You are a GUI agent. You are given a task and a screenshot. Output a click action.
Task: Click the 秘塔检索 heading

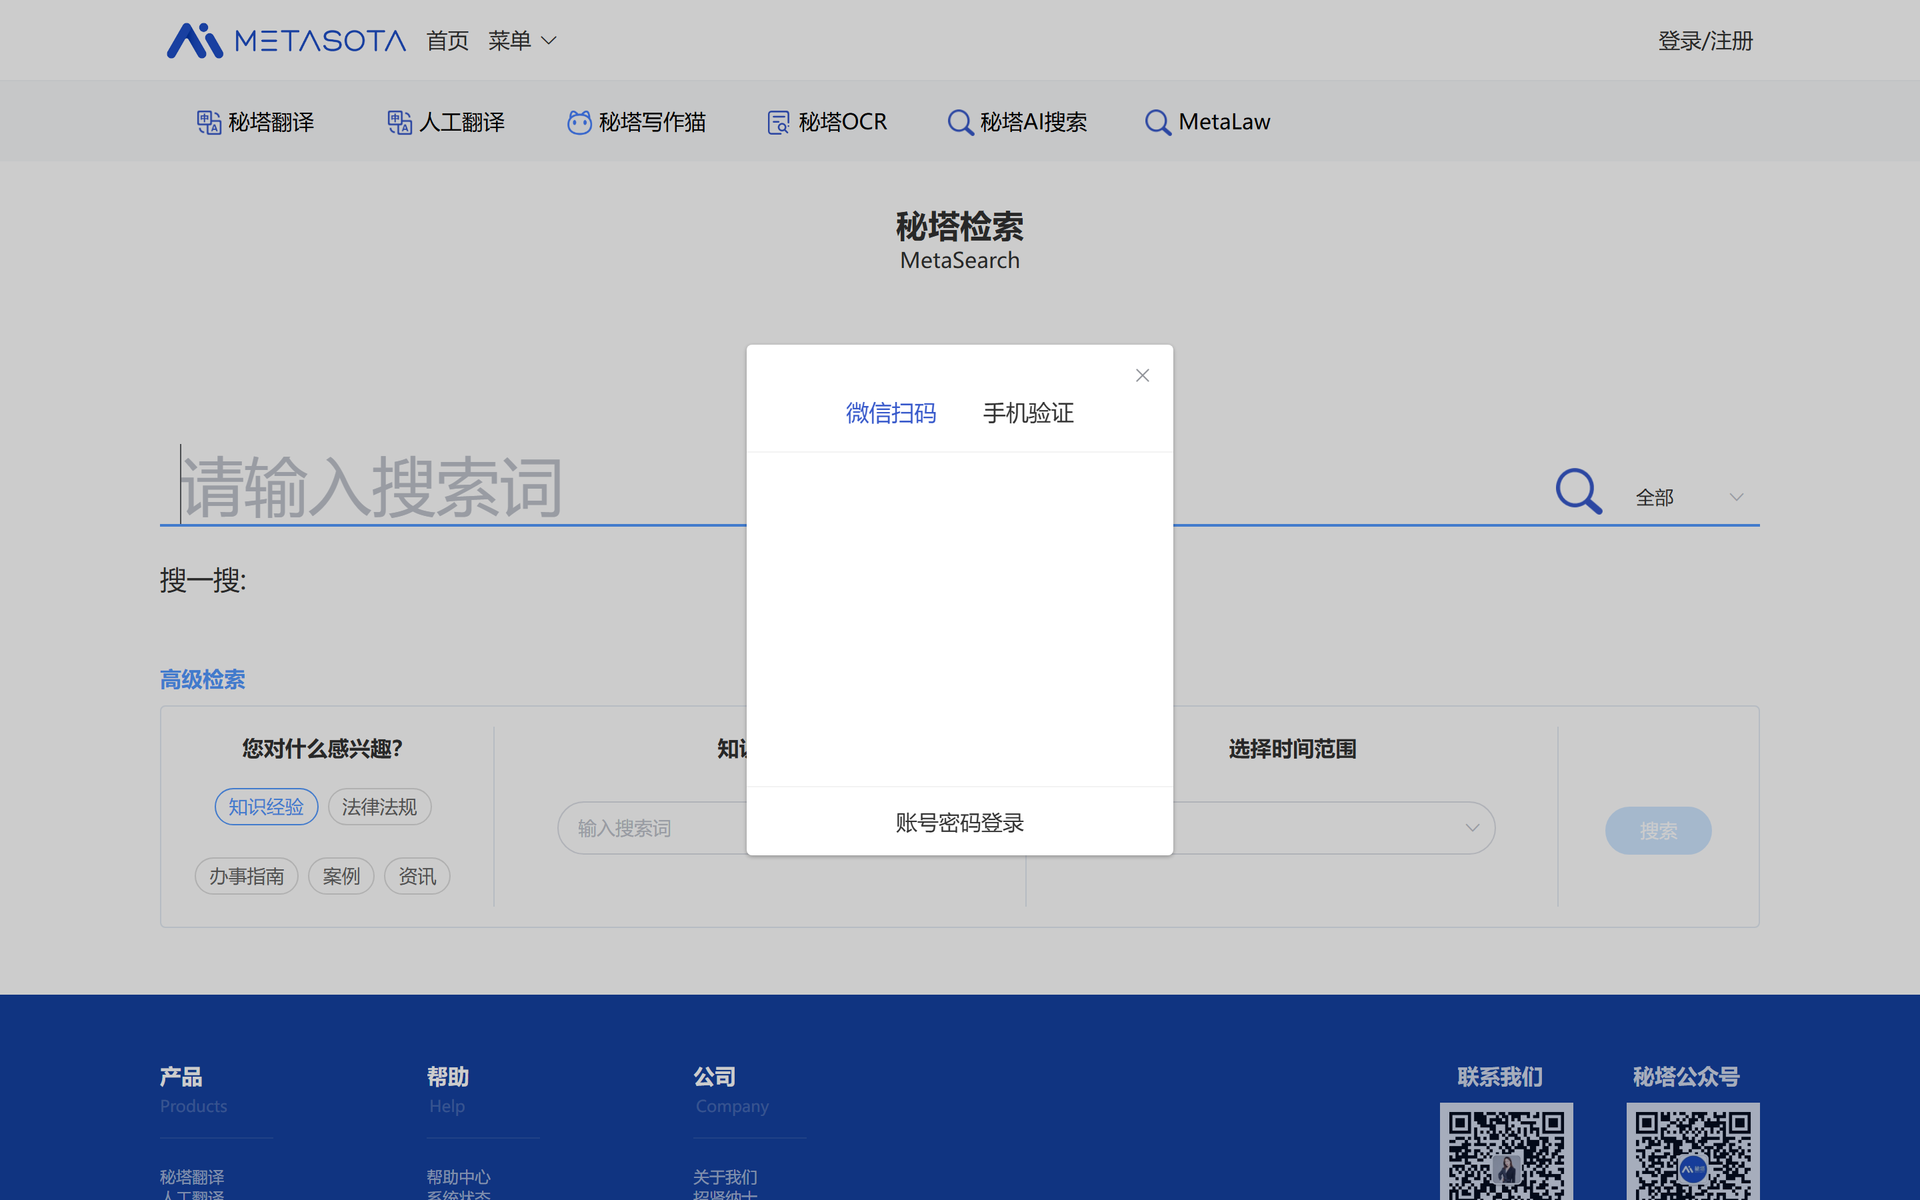click(960, 227)
